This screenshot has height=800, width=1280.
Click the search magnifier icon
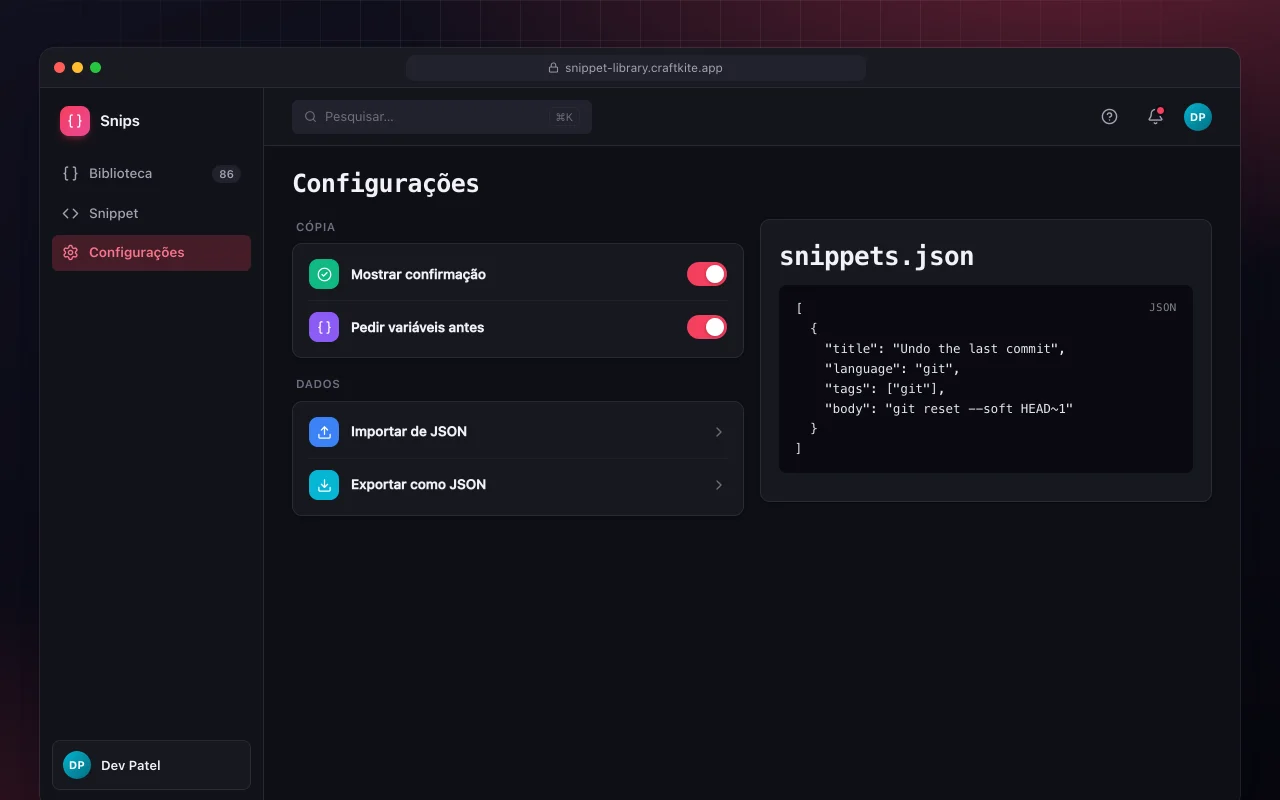(x=311, y=117)
